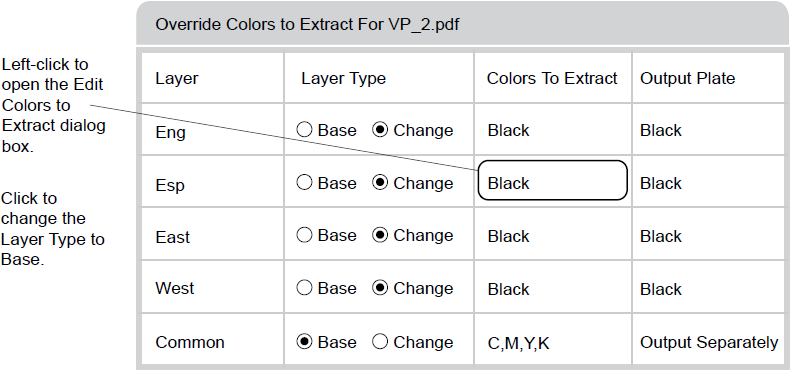Screen dimensions: 791x373
Task: Select Change radio for Eng layer
Action: pos(380,130)
